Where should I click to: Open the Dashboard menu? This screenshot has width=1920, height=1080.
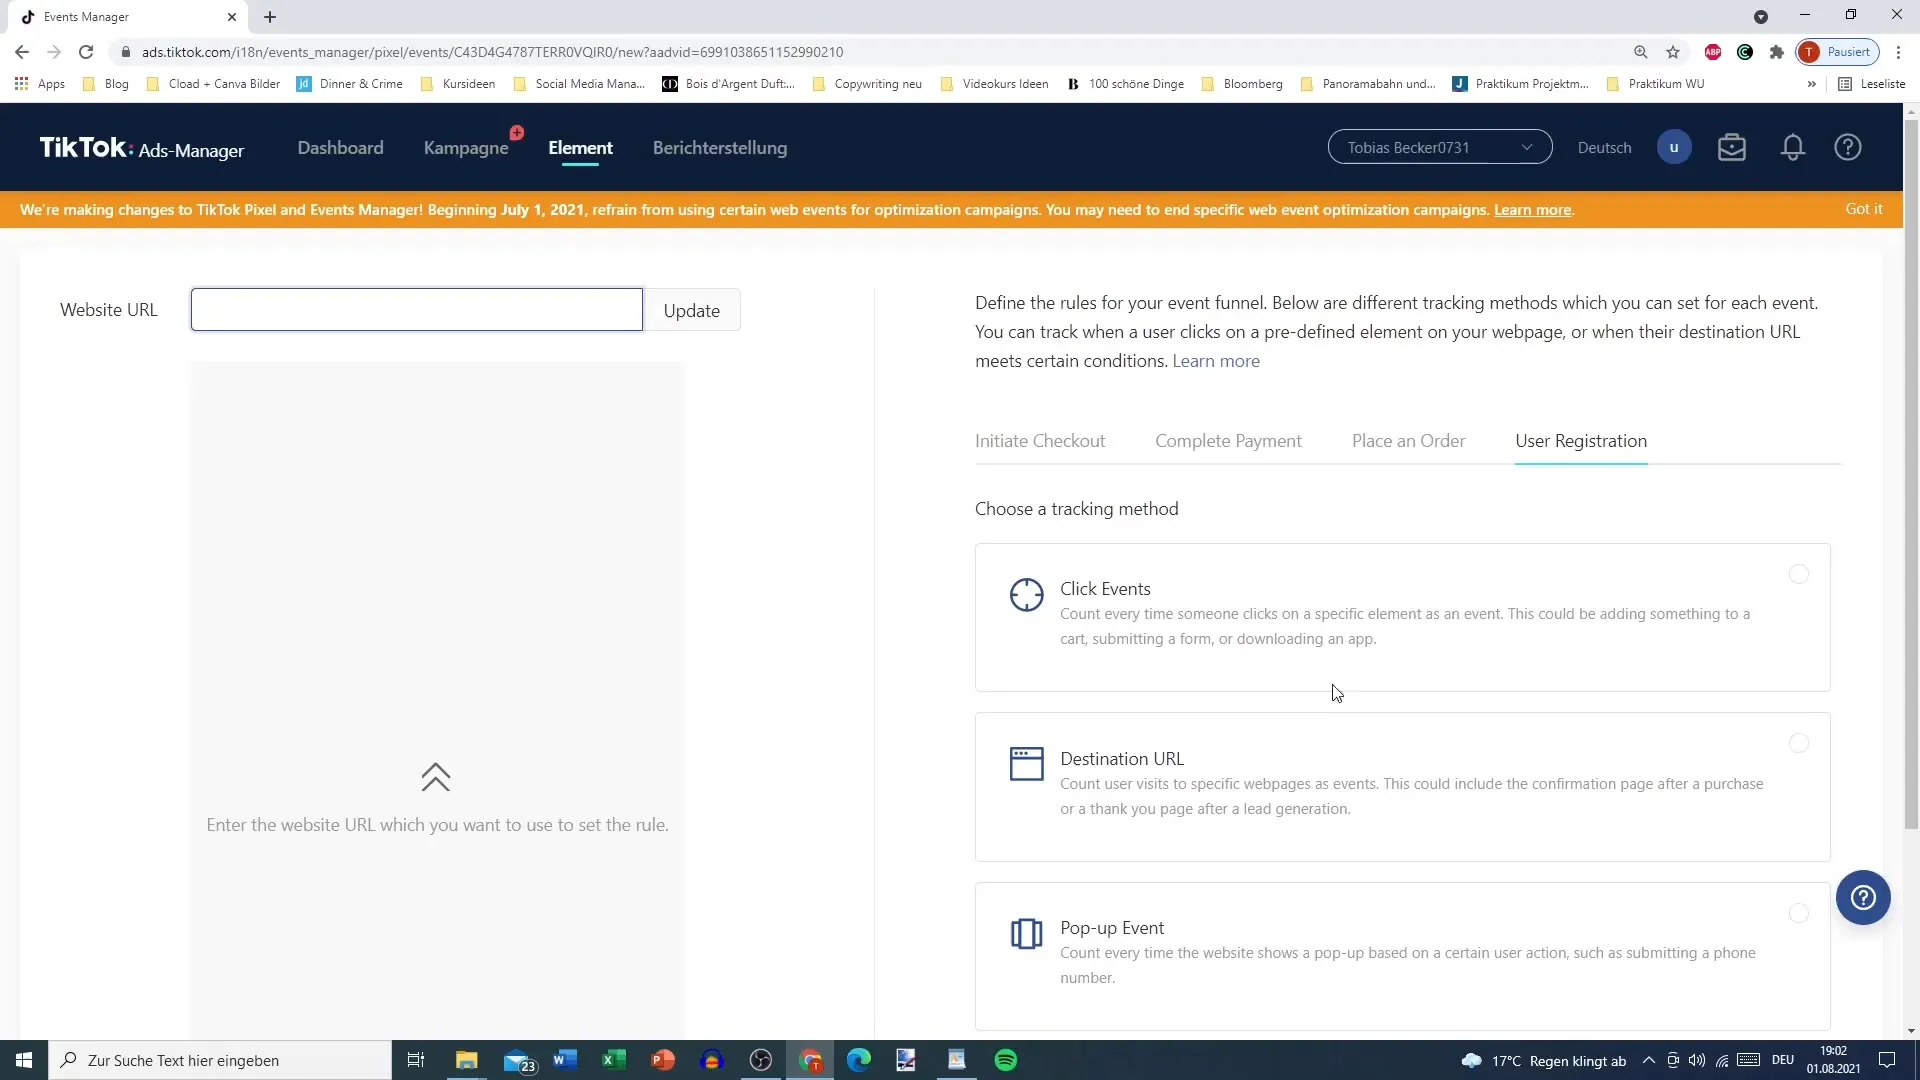point(340,148)
